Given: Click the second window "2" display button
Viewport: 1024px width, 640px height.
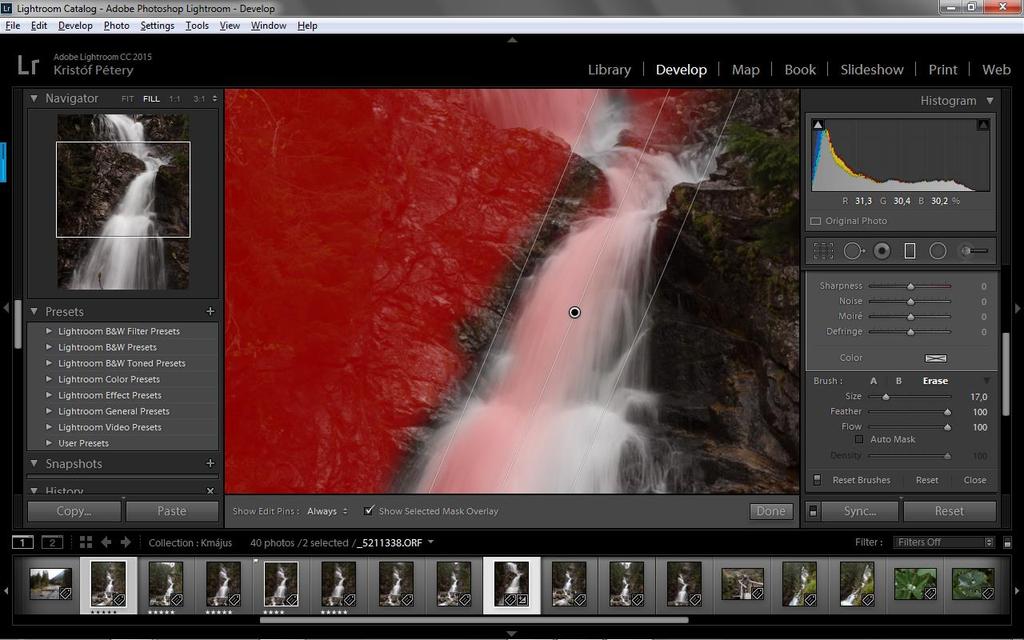Looking at the screenshot, I should [x=52, y=542].
